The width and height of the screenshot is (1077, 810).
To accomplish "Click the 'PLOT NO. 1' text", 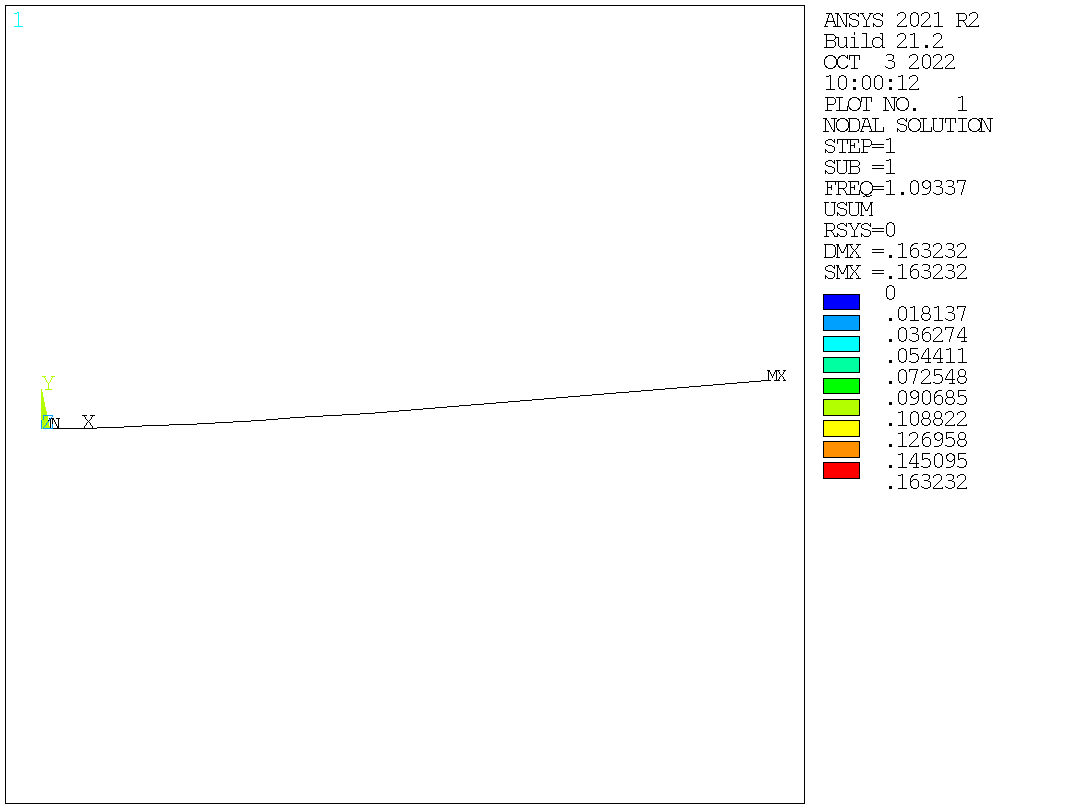I will (x=896, y=104).
